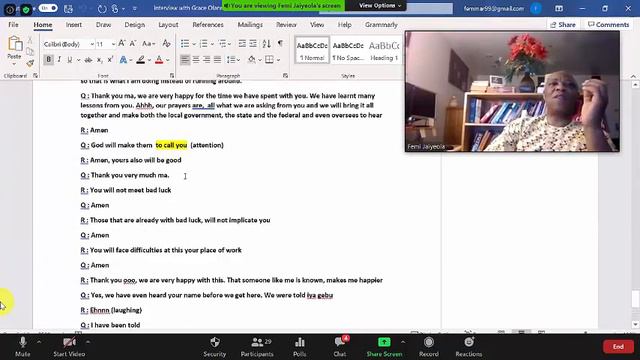The image size is (640, 360).
Task: Click Word's Save icon in title bar
Action: pyautogui.click(x=69, y=9)
